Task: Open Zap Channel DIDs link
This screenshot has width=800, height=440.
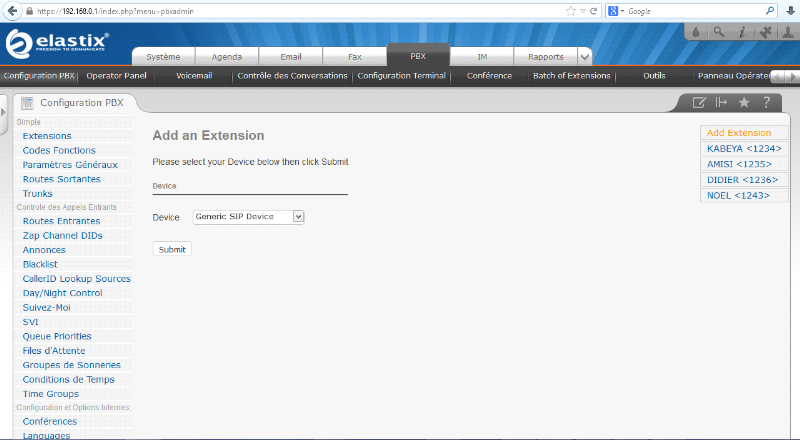Action: tap(62, 235)
